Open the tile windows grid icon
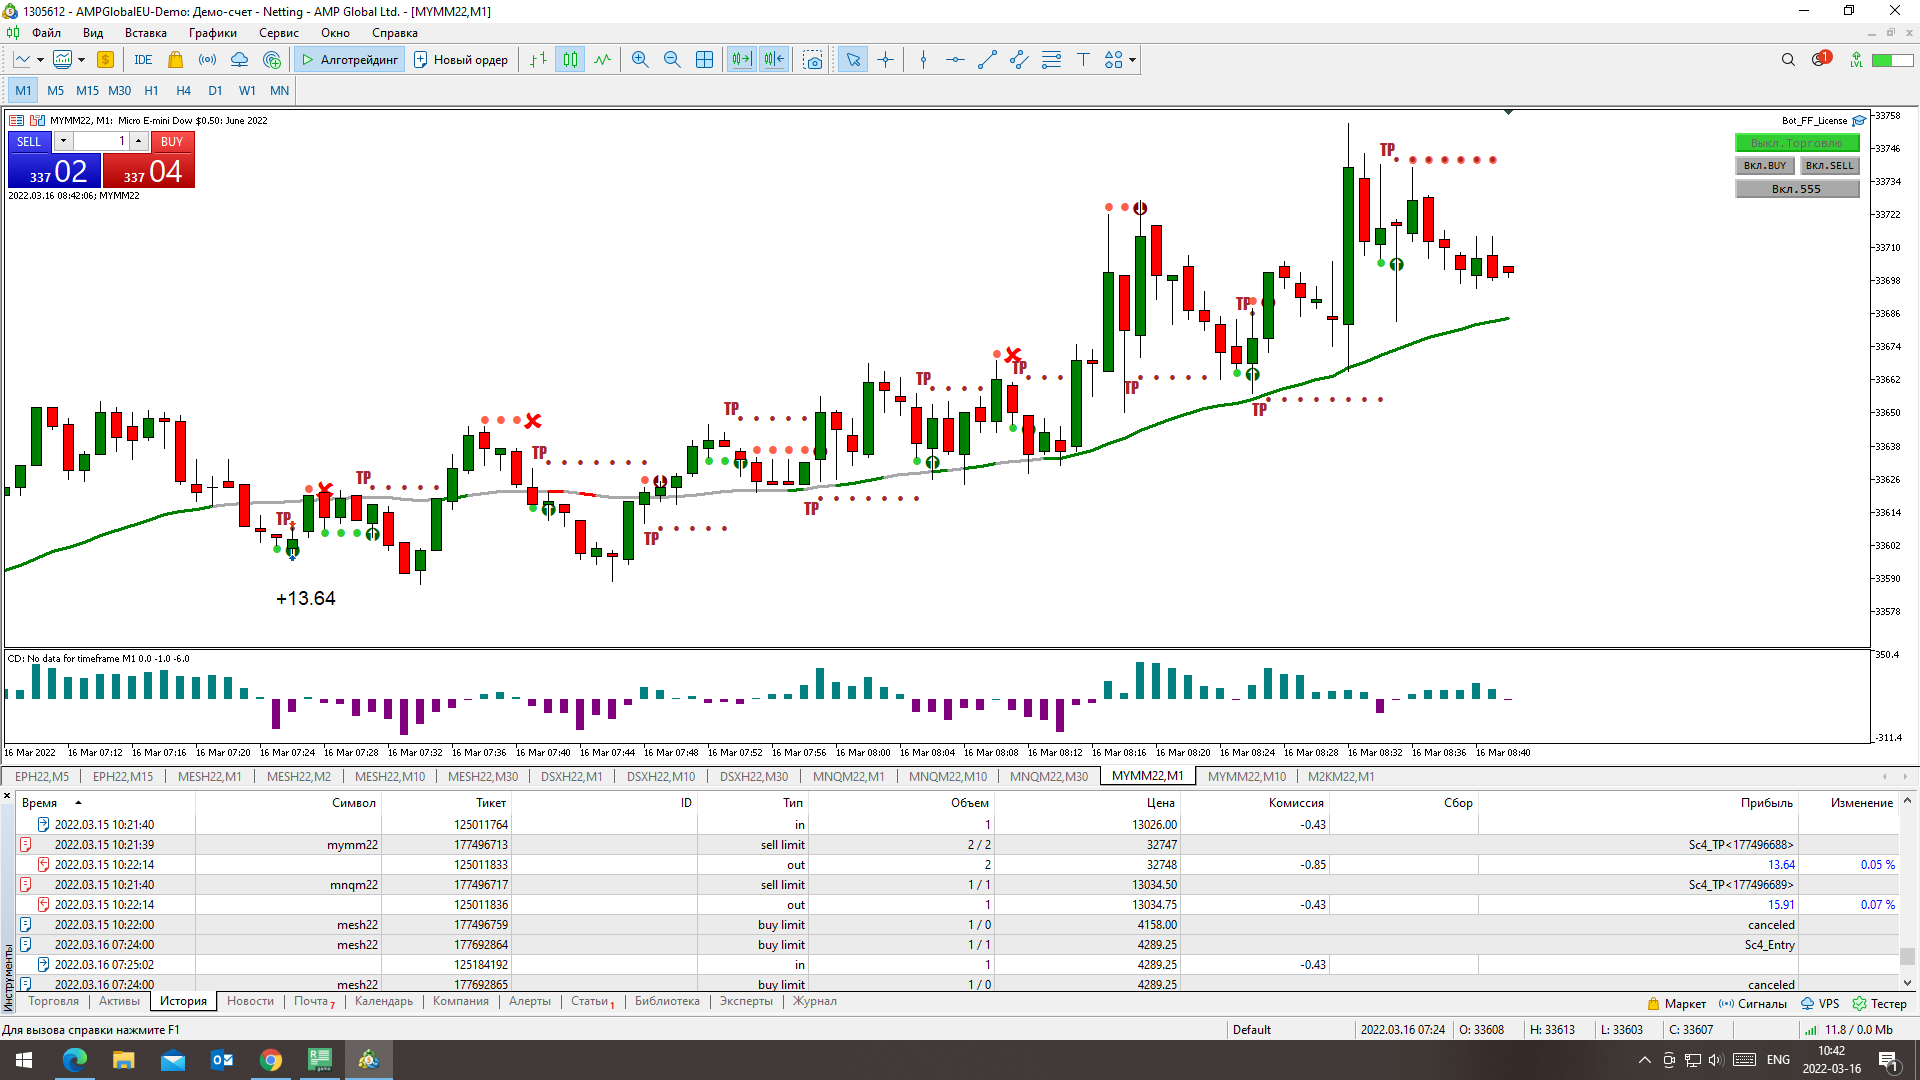The image size is (1920, 1080). pos(704,60)
